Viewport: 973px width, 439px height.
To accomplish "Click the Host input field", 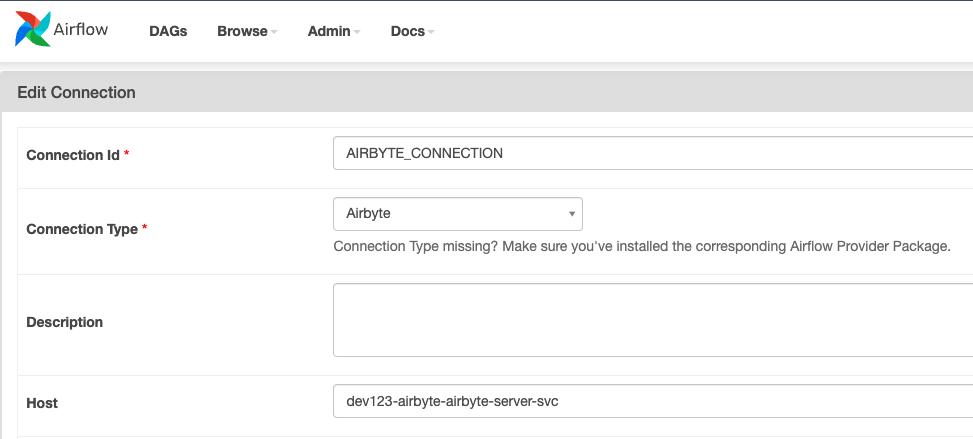I will (x=653, y=401).
